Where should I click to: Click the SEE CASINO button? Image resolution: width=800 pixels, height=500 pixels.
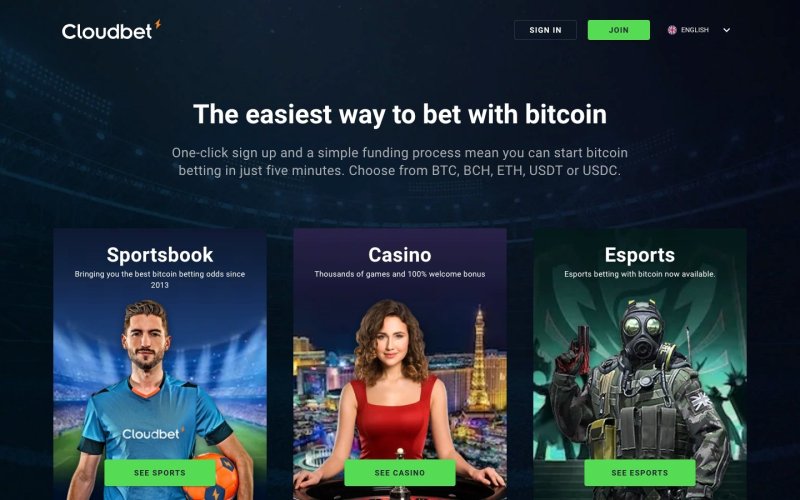pos(399,472)
